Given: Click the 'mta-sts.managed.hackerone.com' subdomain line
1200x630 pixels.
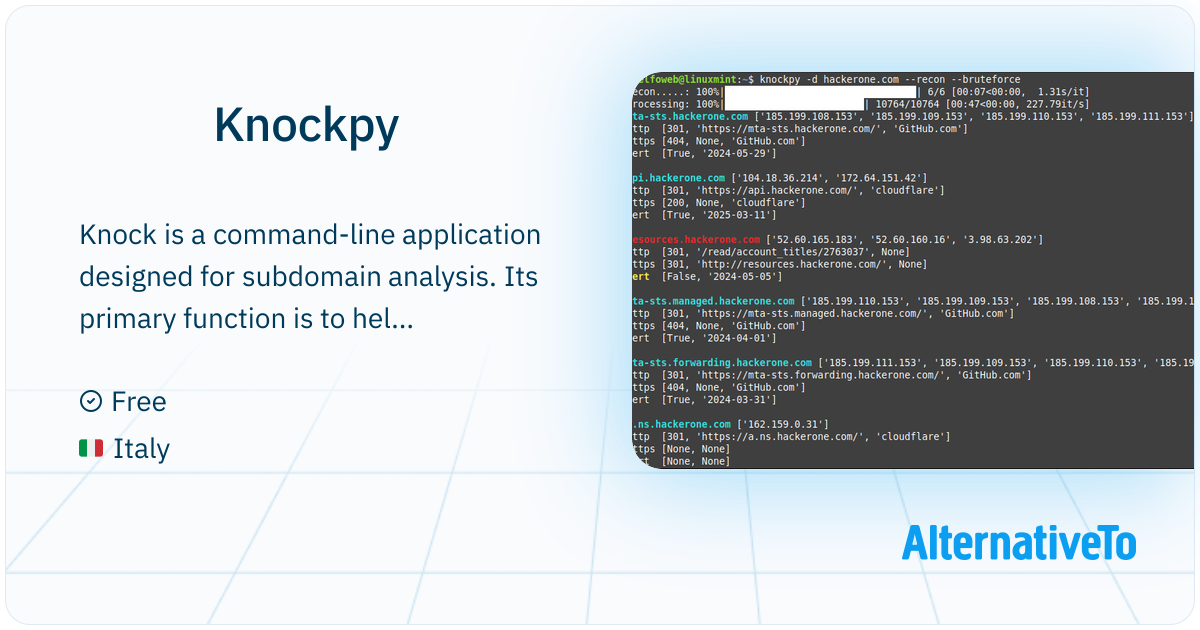Looking at the screenshot, I should pos(914,301).
